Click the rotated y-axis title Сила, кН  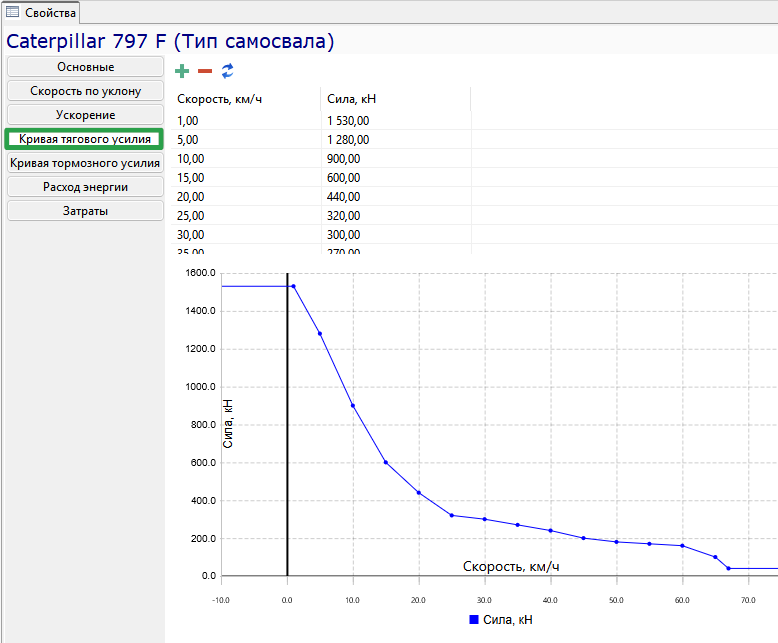(228, 424)
